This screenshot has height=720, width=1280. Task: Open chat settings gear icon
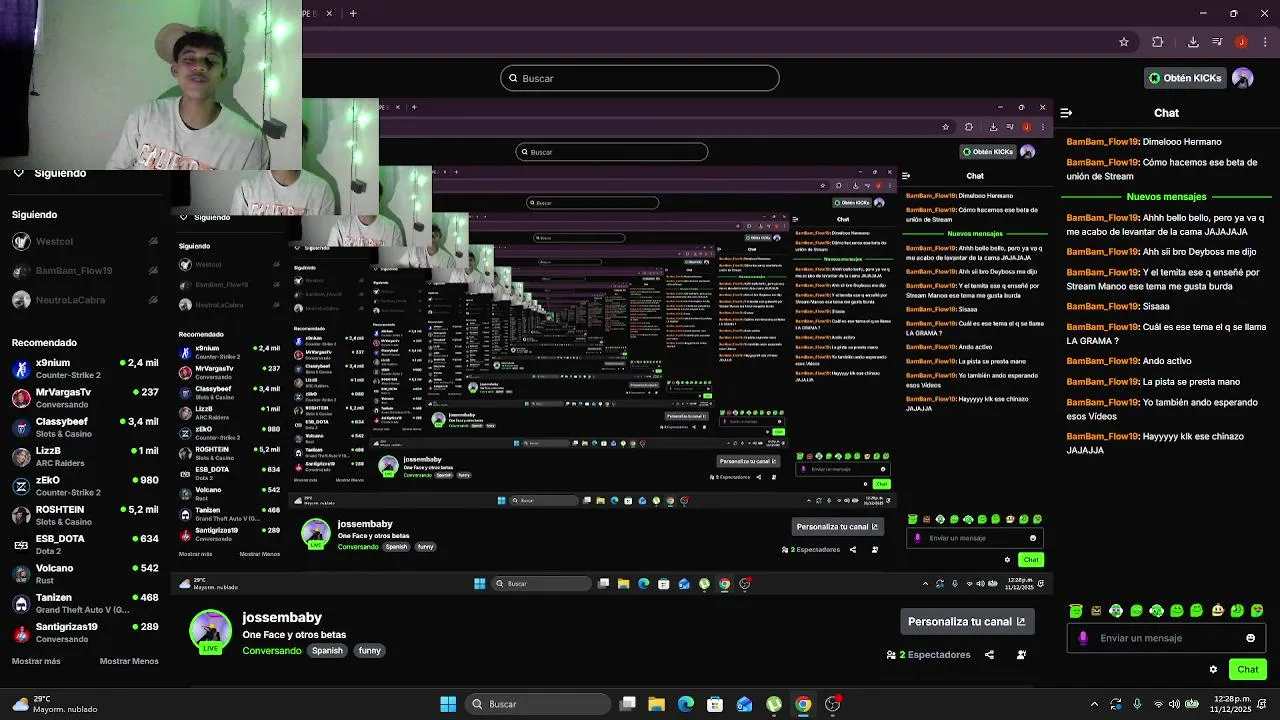[1213, 669]
